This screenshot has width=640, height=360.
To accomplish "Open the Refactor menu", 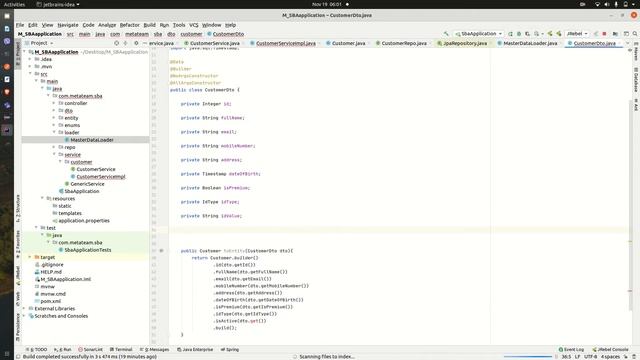I will (x=129, y=25).
